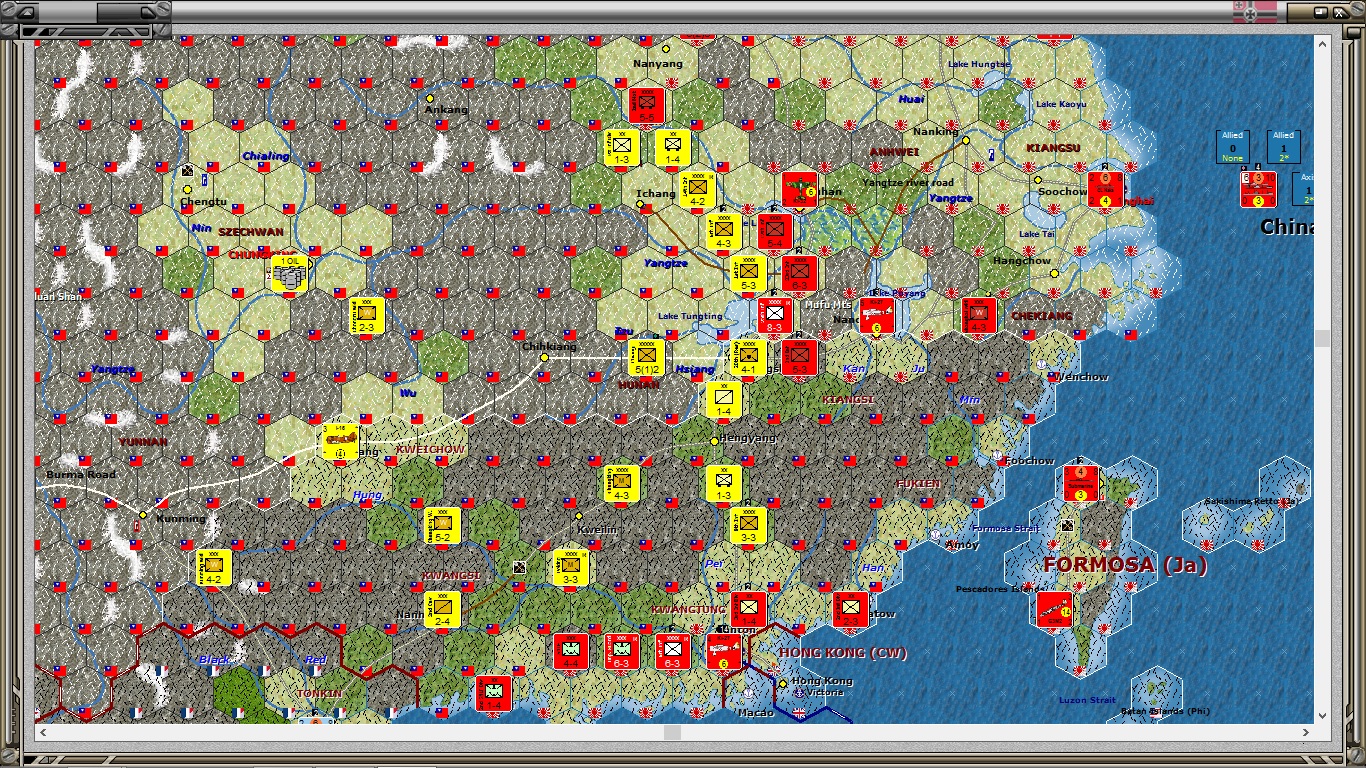The image size is (1366, 768).
Task: Select the red aircraft in southern Formosa
Action: (1055, 609)
